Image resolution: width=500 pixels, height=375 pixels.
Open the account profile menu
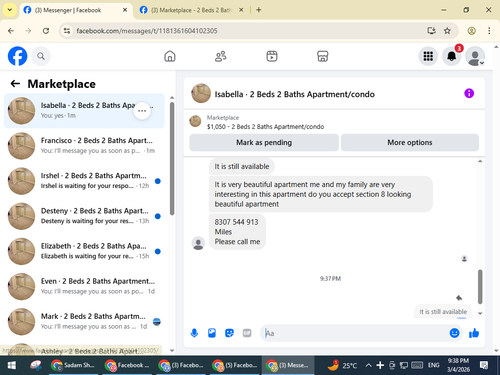(475, 56)
